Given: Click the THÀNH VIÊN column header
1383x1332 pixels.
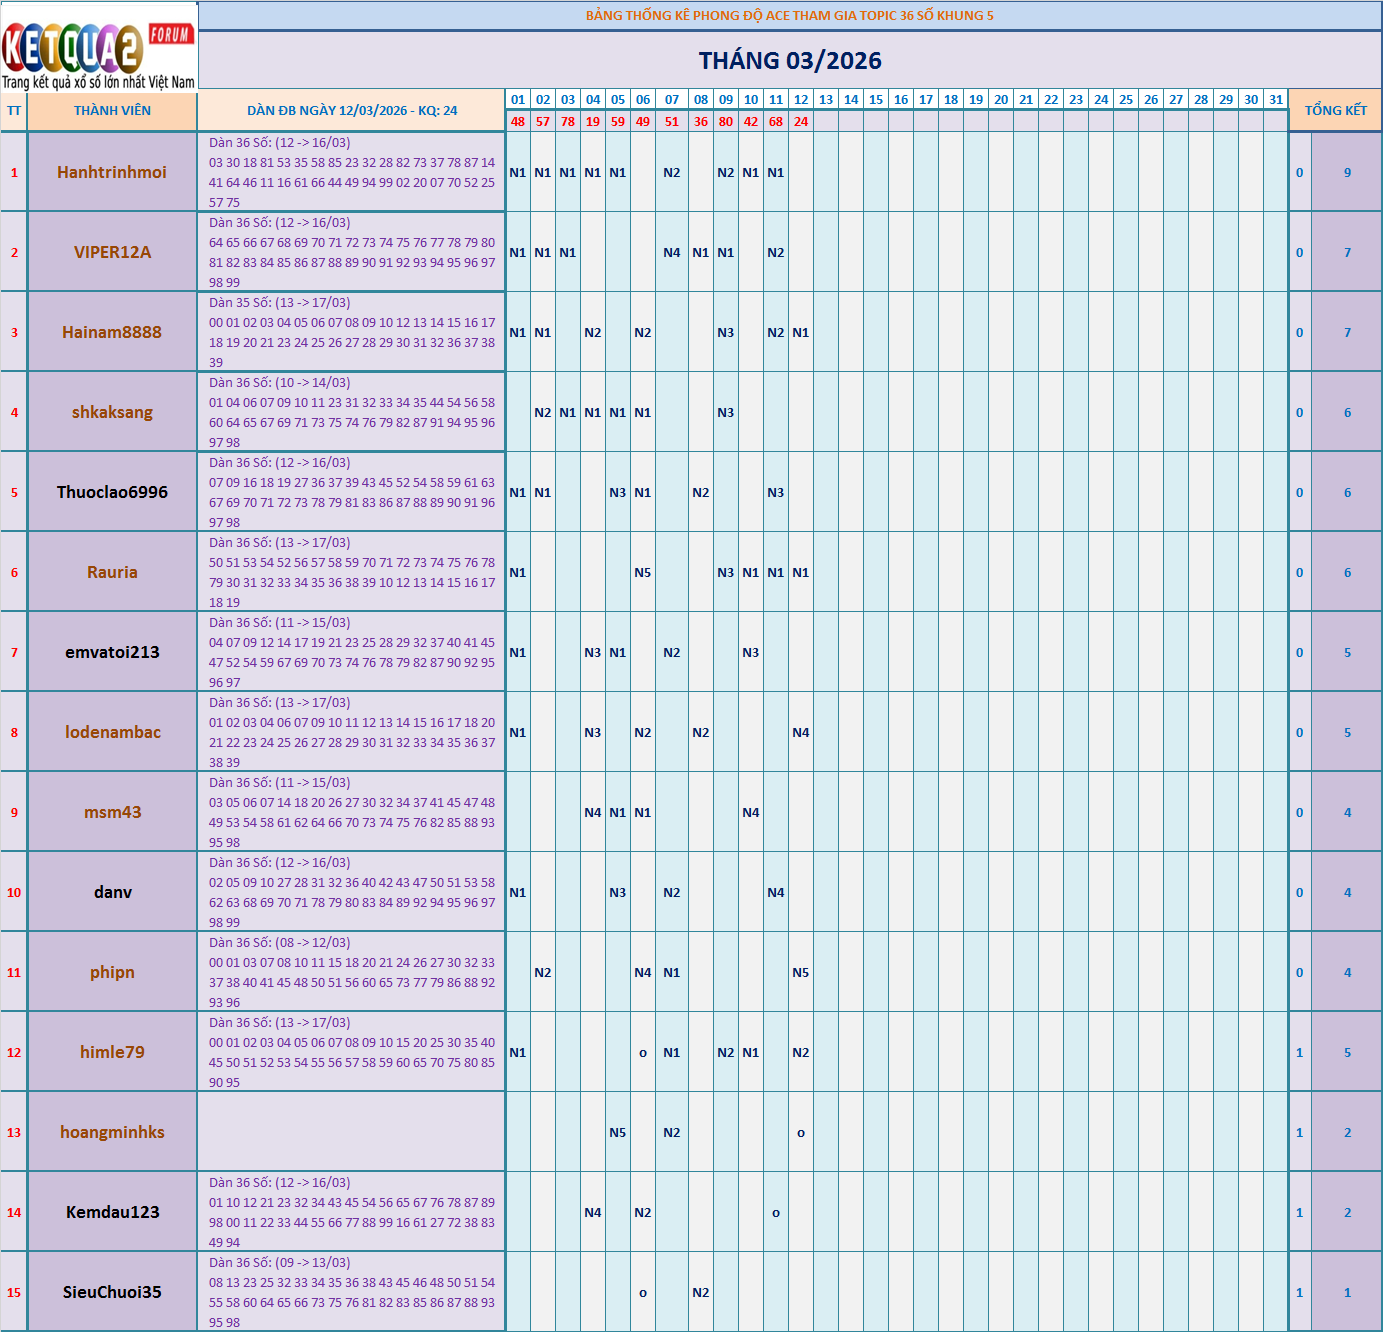Looking at the screenshot, I should 112,110.
